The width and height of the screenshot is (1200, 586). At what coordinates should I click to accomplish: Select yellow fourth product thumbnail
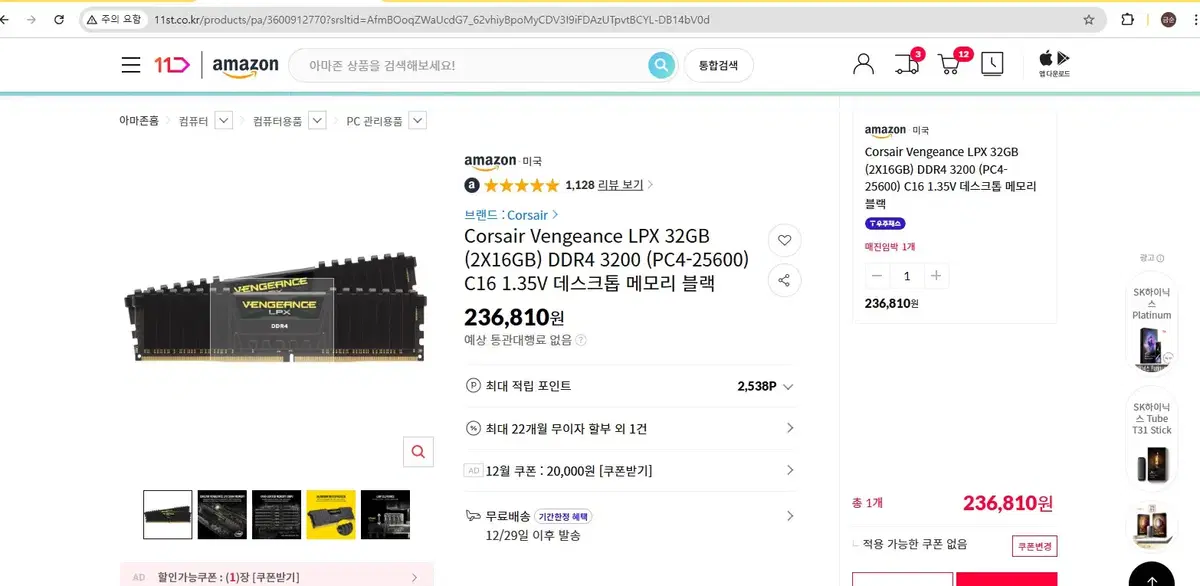coord(331,514)
